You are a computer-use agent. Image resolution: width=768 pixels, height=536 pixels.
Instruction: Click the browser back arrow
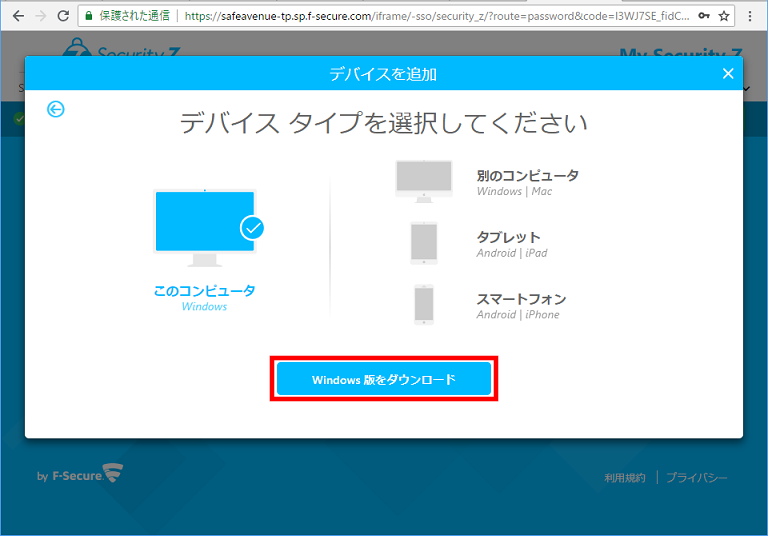click(x=17, y=16)
